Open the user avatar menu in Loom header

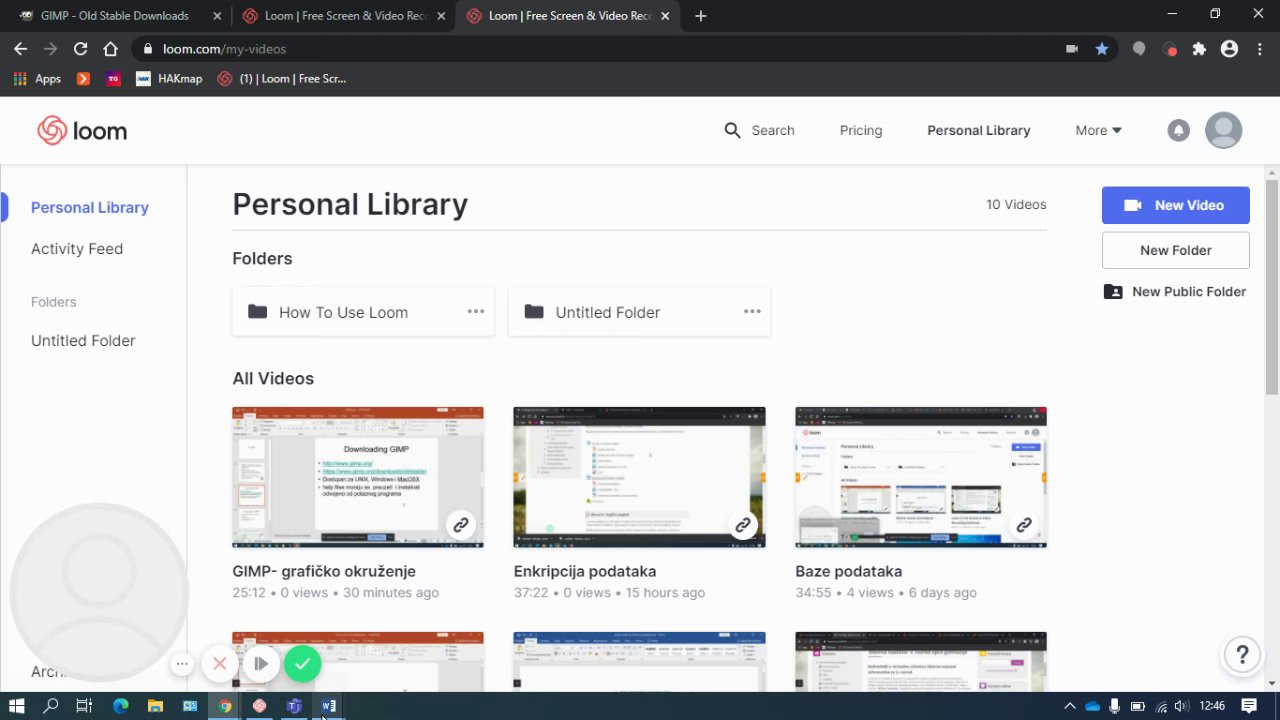tap(1223, 130)
